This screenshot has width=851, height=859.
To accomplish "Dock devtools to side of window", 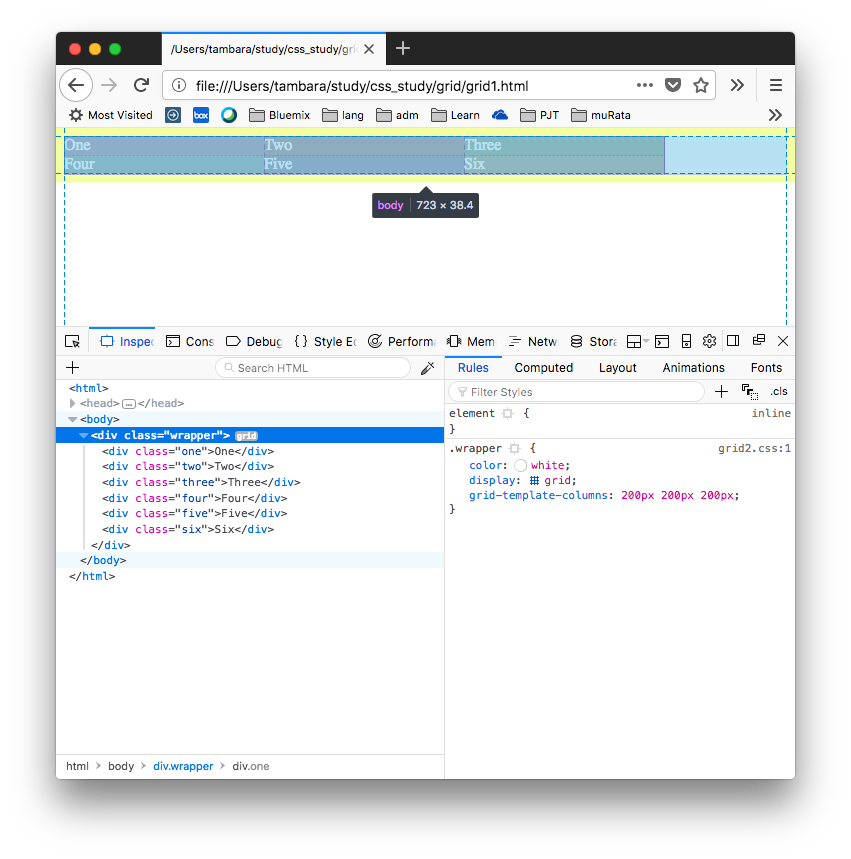I will 733,341.
